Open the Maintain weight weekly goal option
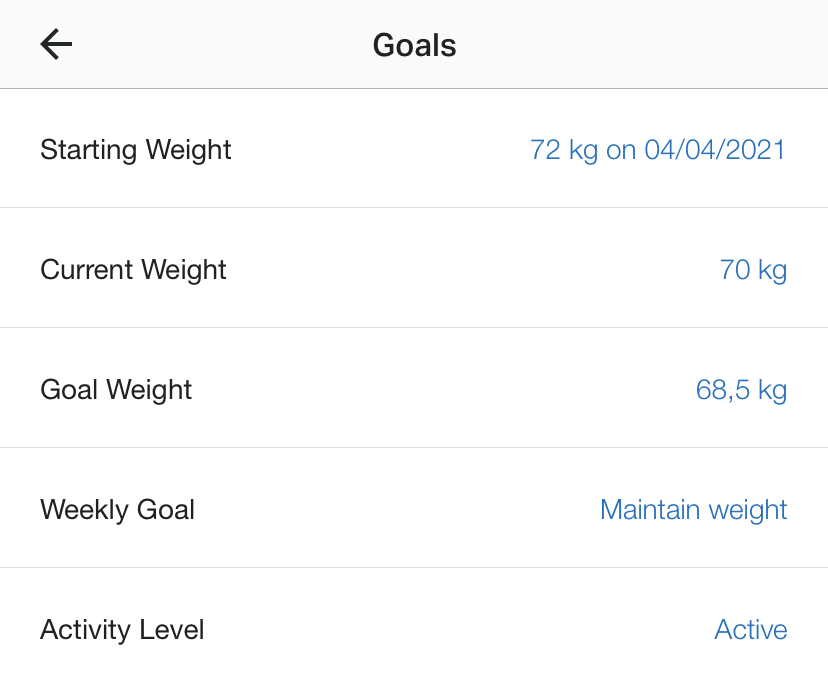The image size is (828, 681). tap(693, 510)
